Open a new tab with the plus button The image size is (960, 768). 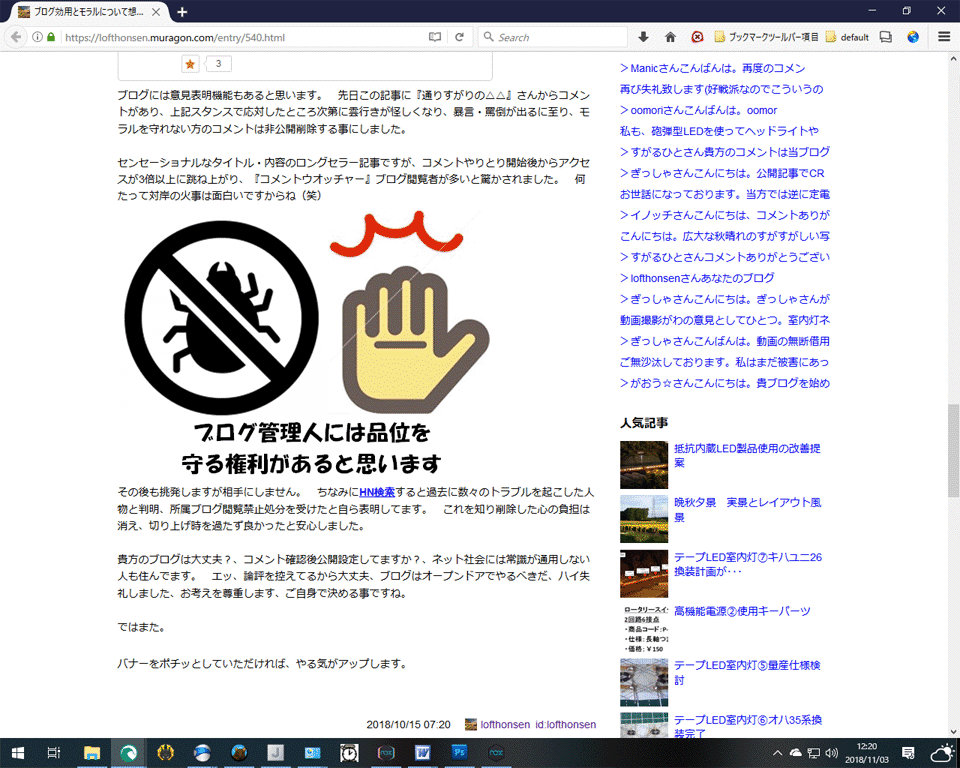180,13
